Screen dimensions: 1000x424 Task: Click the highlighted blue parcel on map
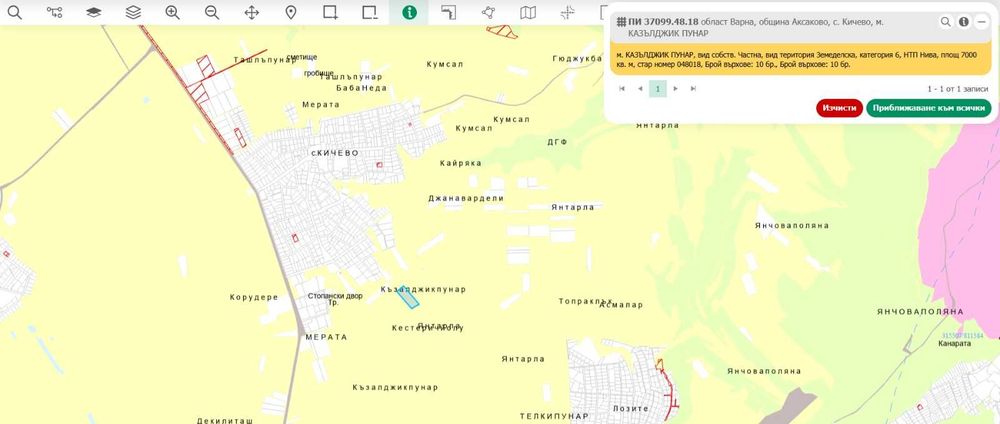408,297
